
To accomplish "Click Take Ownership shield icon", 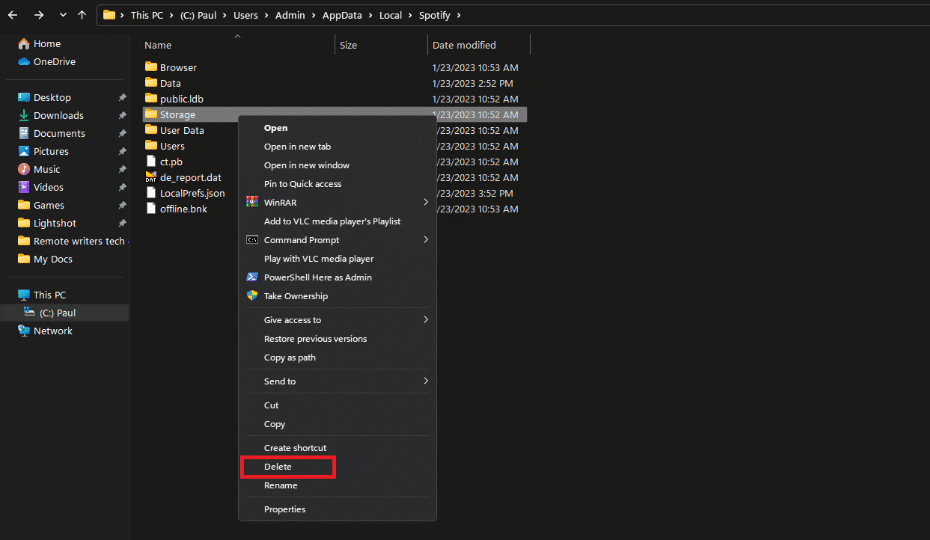I will click(252, 296).
